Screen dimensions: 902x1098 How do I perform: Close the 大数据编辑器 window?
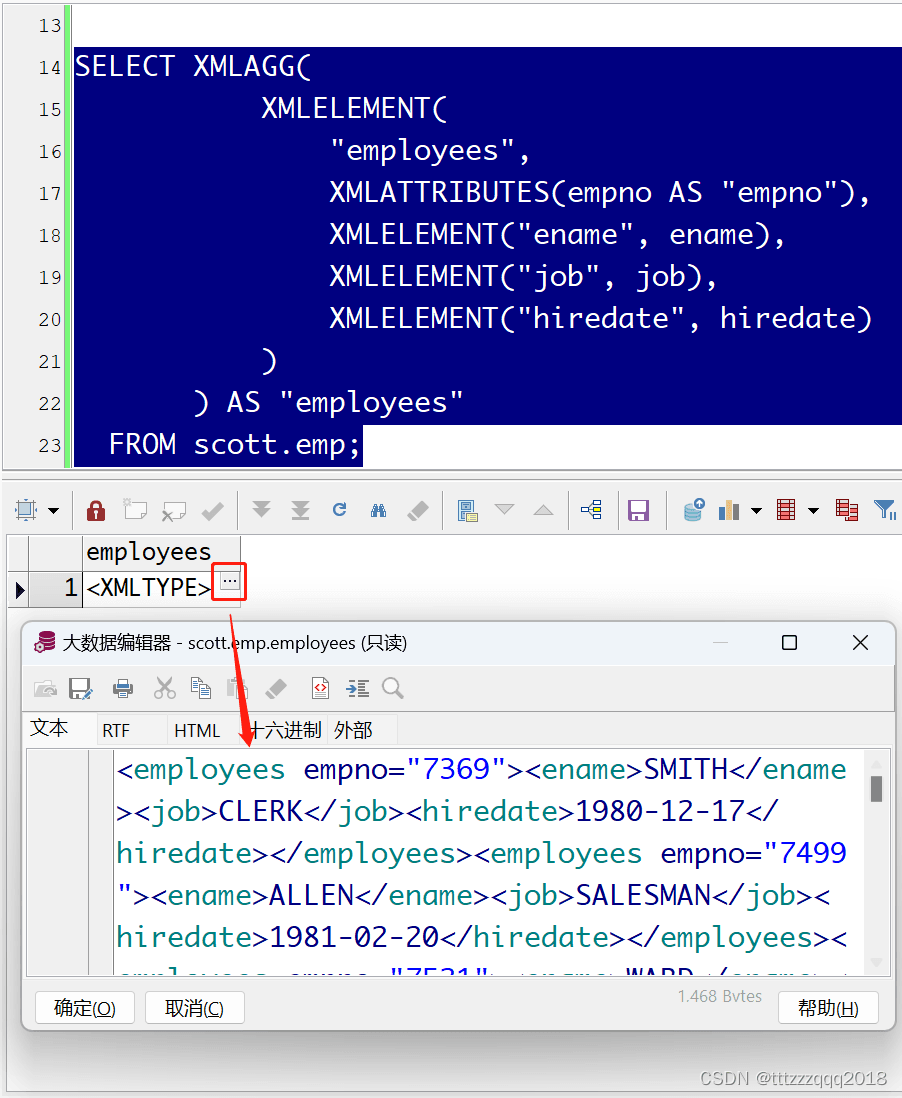coord(861,643)
